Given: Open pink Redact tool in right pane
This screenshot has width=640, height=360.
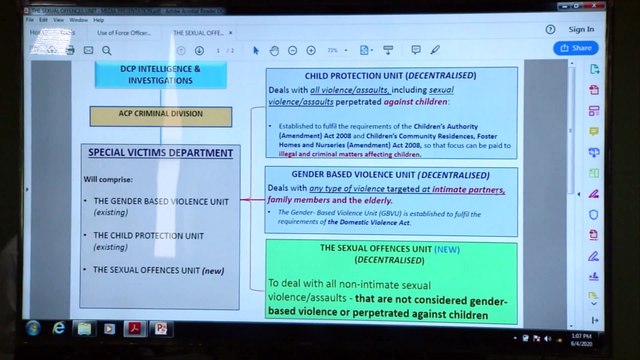Looking at the screenshot, I should (594, 194).
